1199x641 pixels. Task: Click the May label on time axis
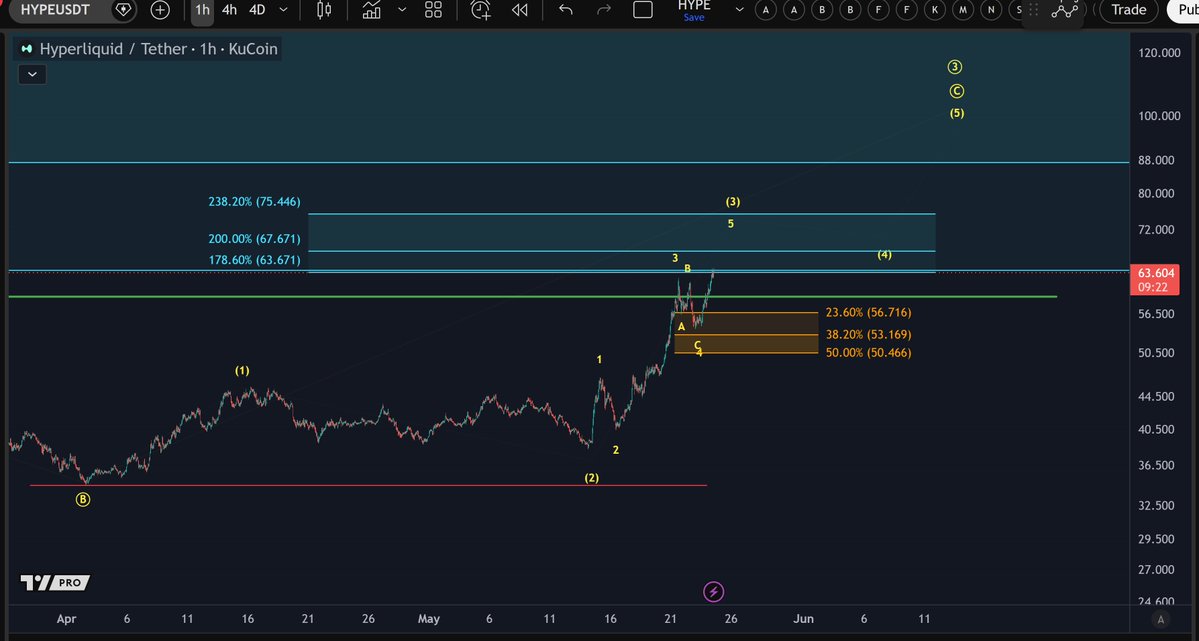point(428,619)
